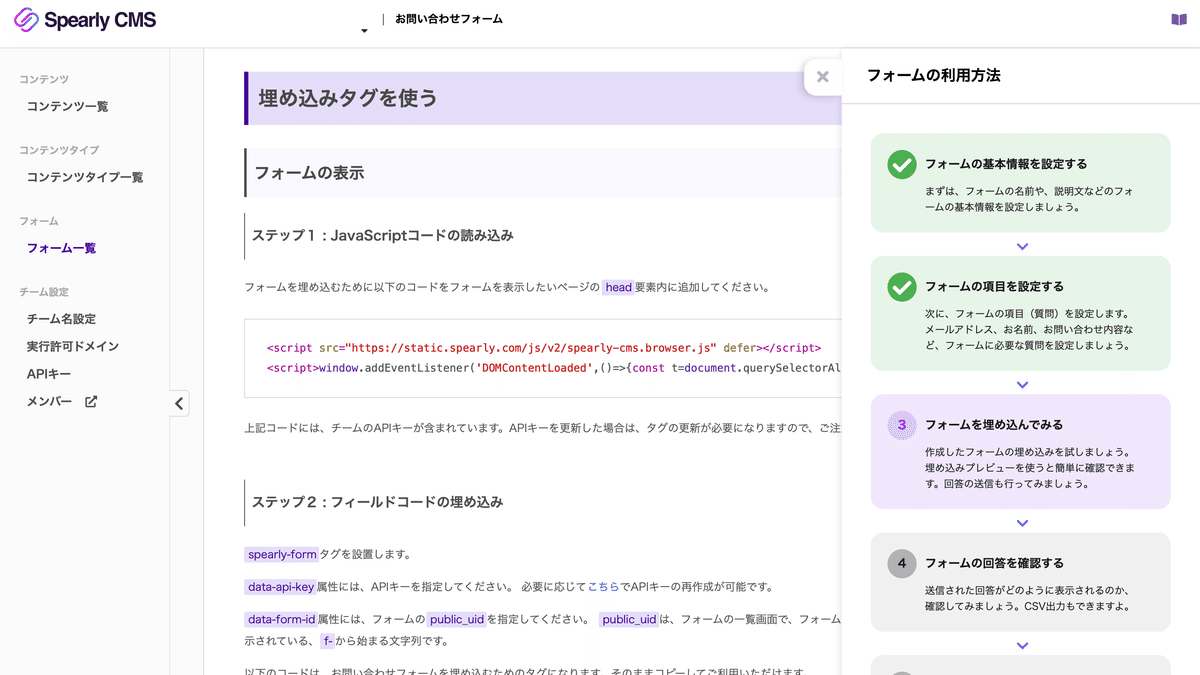Click chevron below フォームの基本情報 step
1200x675 pixels.
[x=1021, y=246]
